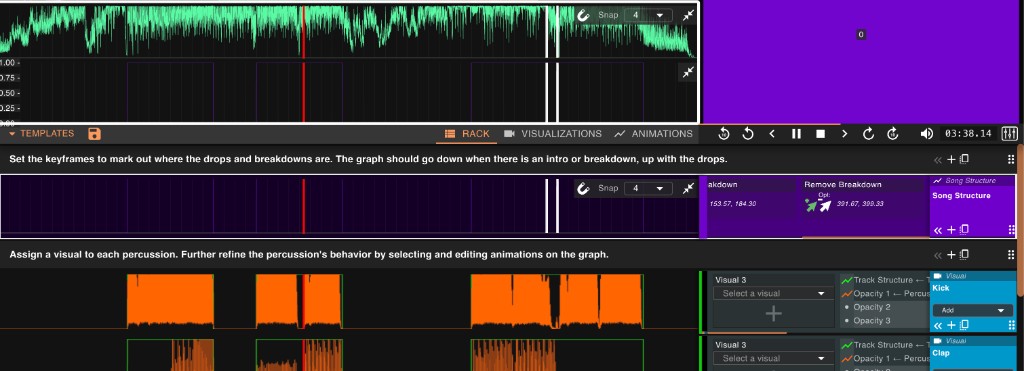The height and width of the screenshot is (371, 1024).
Task: Collapse the percussion instruction row with double chevron
Action: 938,255
